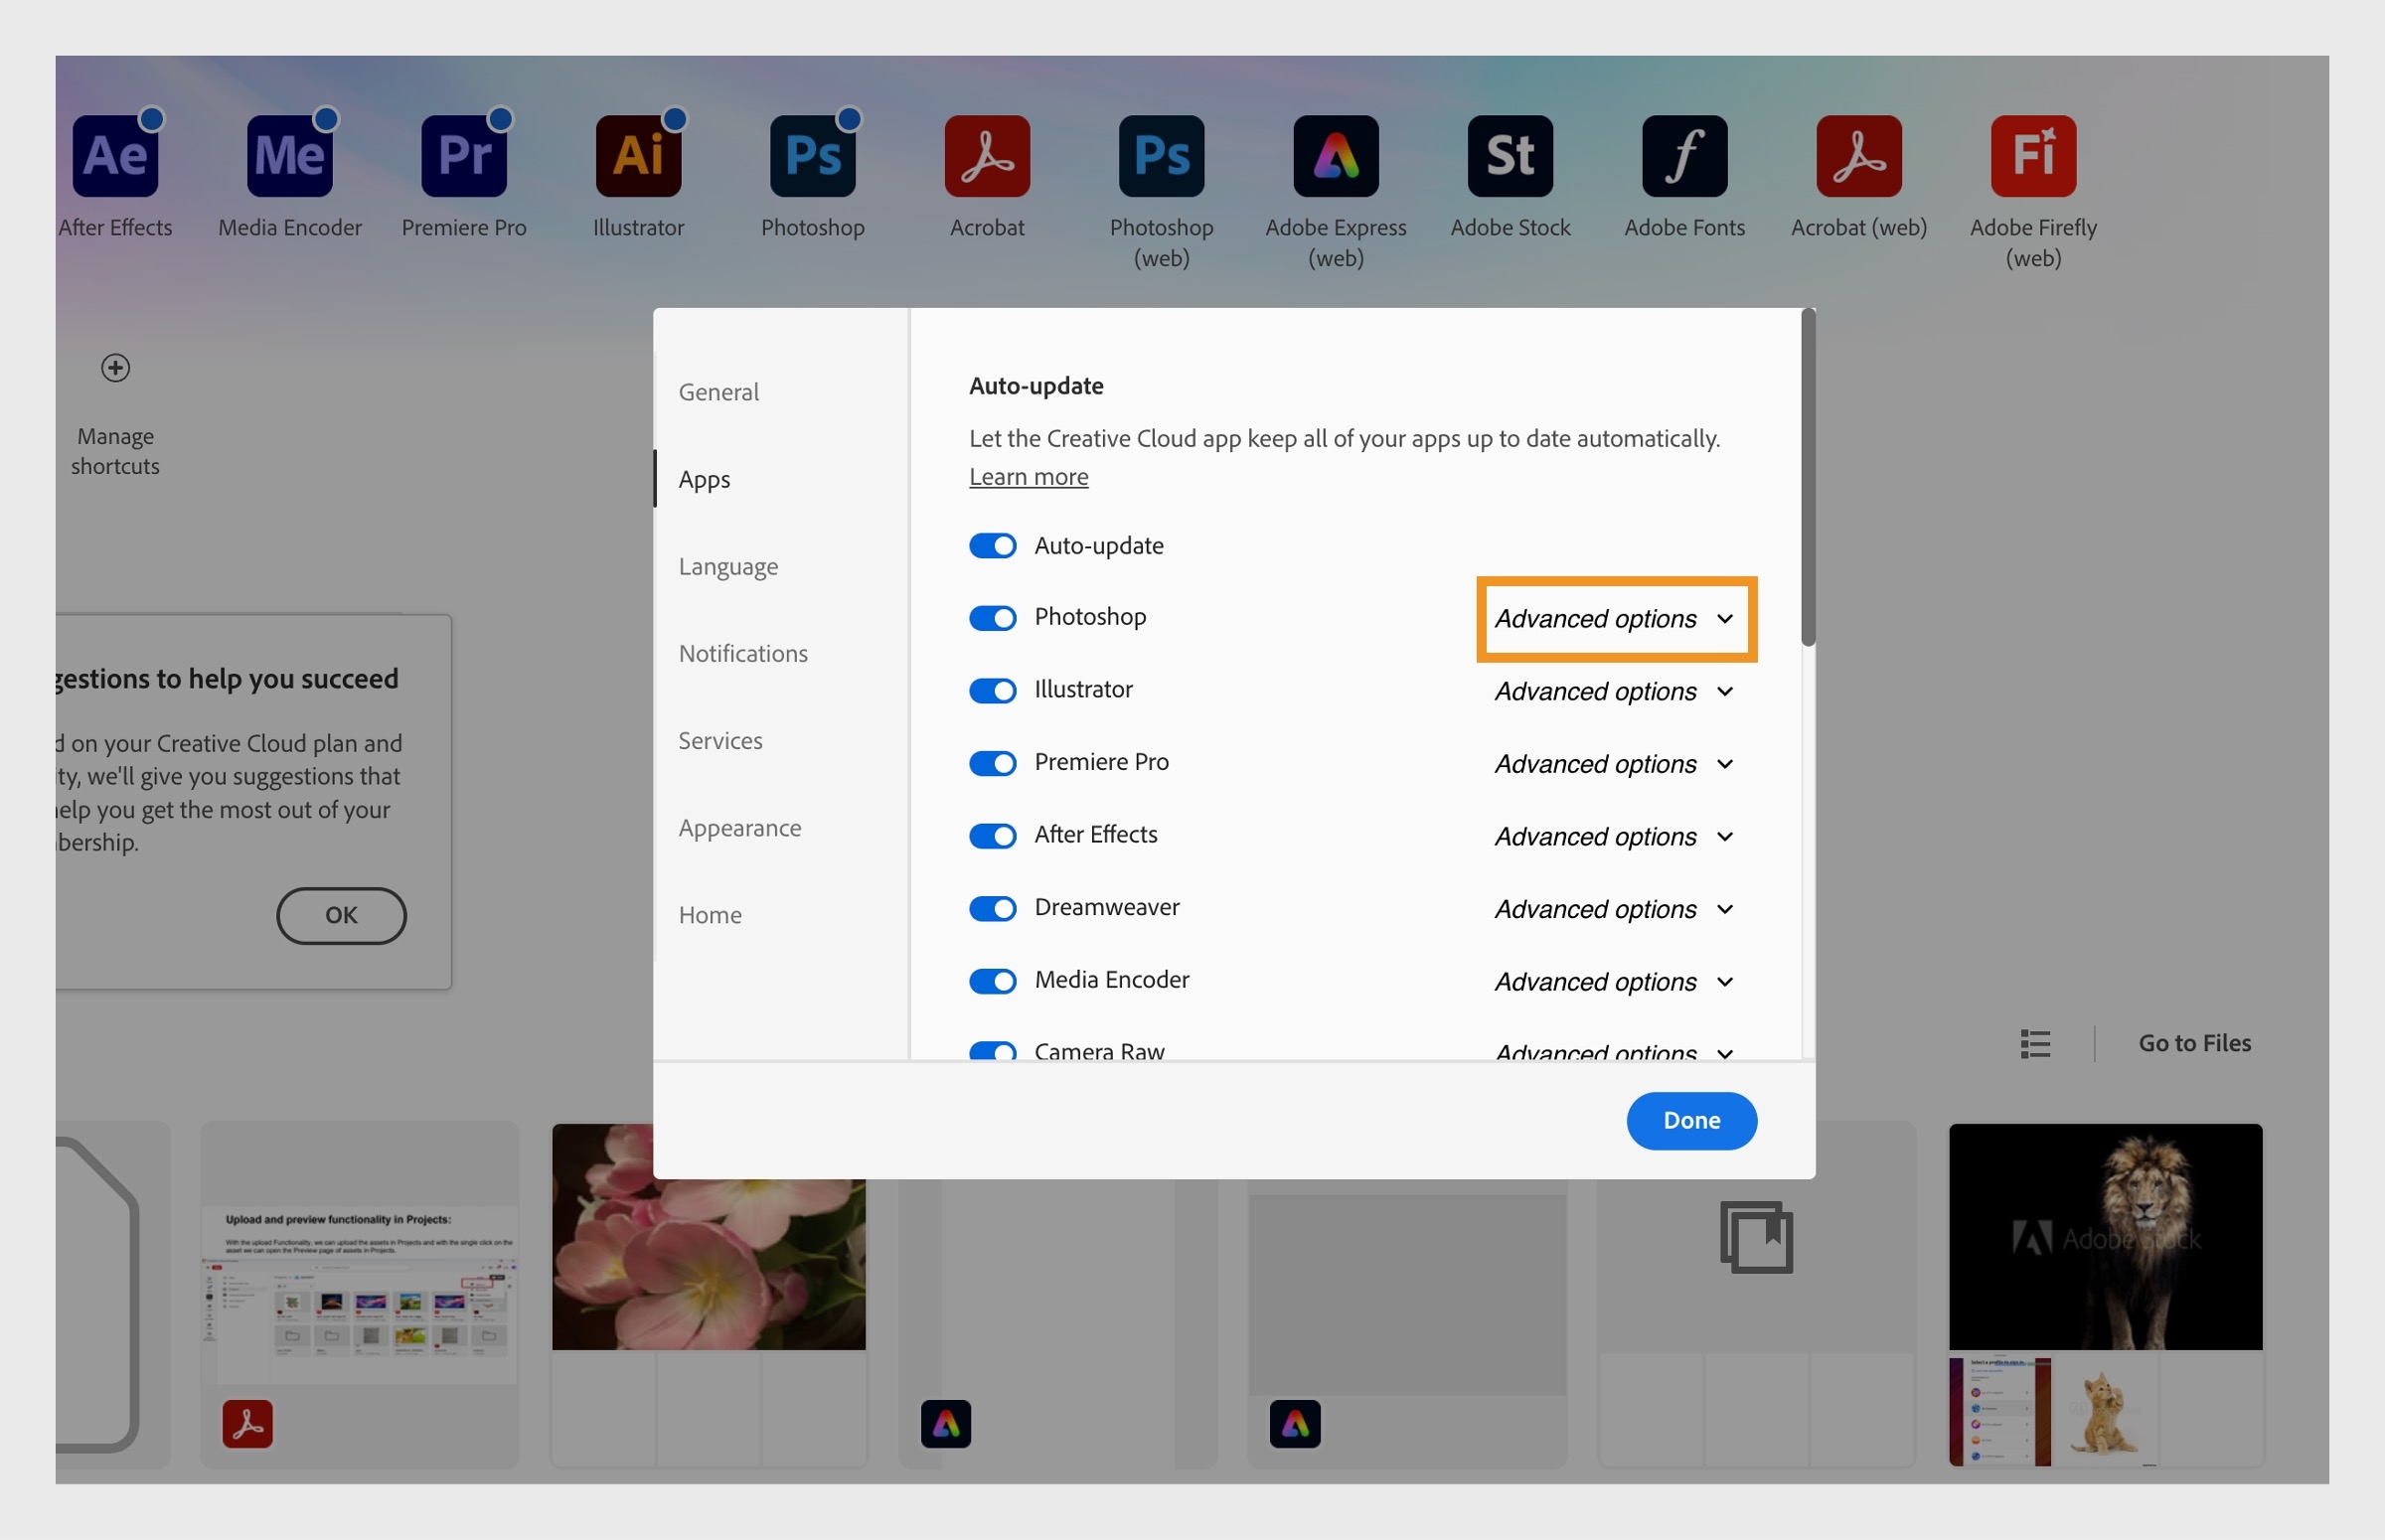Expand Advanced options for Photoshop
This screenshot has width=2385, height=1540.
coord(1614,619)
